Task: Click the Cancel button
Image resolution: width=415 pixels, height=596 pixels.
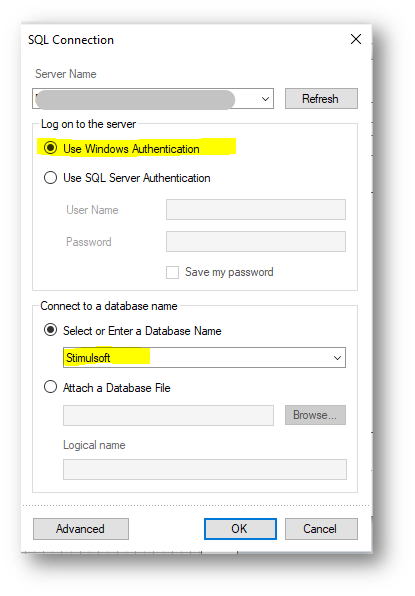Action: click(x=321, y=529)
